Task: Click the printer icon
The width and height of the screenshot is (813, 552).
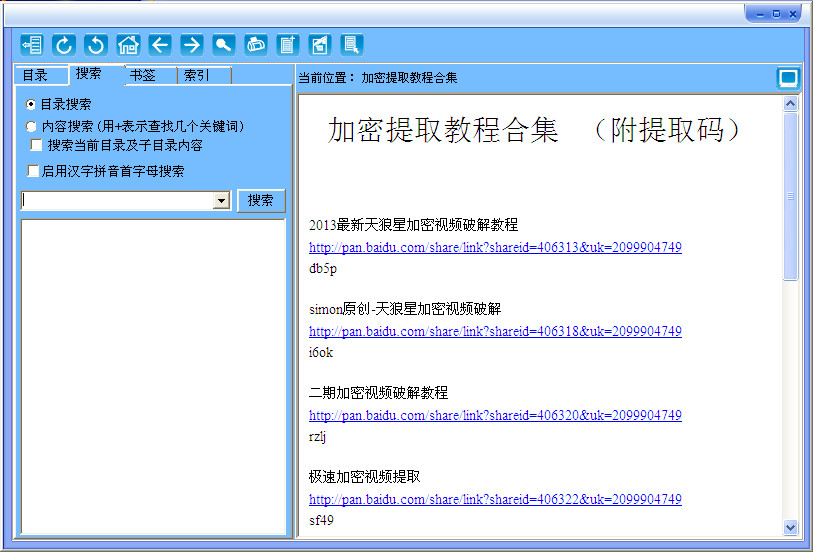Action: [256, 45]
